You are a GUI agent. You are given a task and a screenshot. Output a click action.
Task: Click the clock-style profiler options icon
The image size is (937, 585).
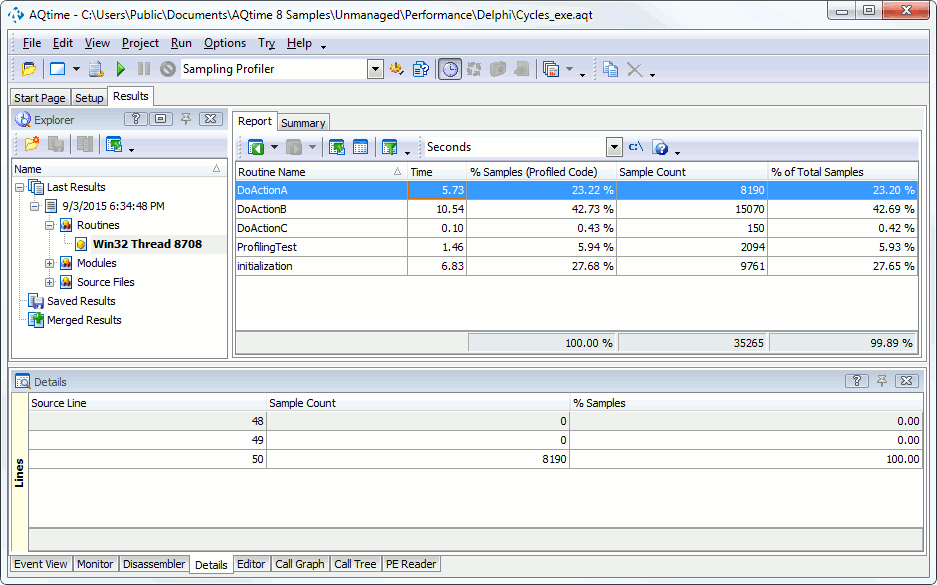(450, 69)
